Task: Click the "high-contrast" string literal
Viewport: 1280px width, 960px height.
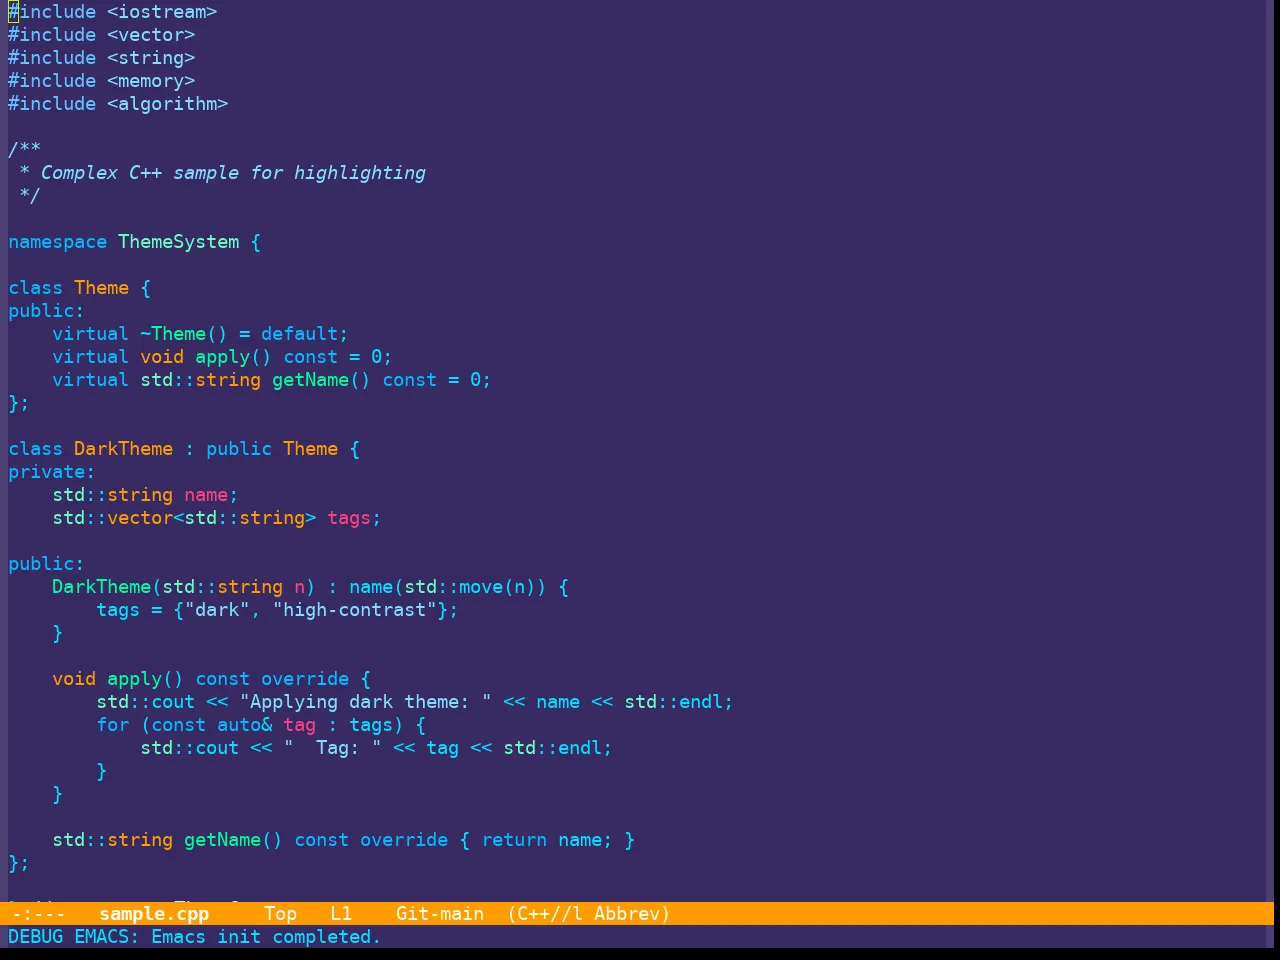Action: 355,610
